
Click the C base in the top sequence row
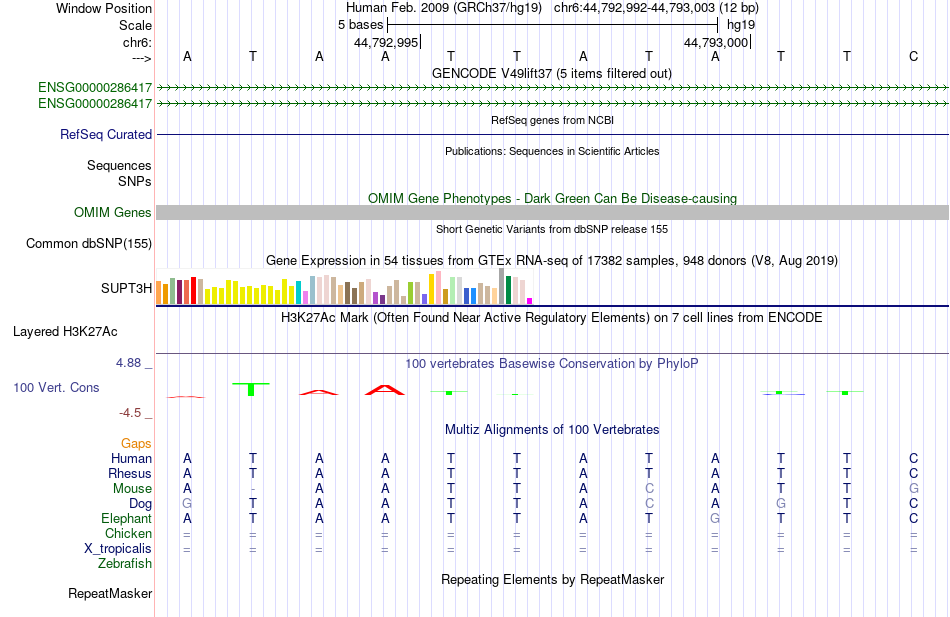coord(913,56)
